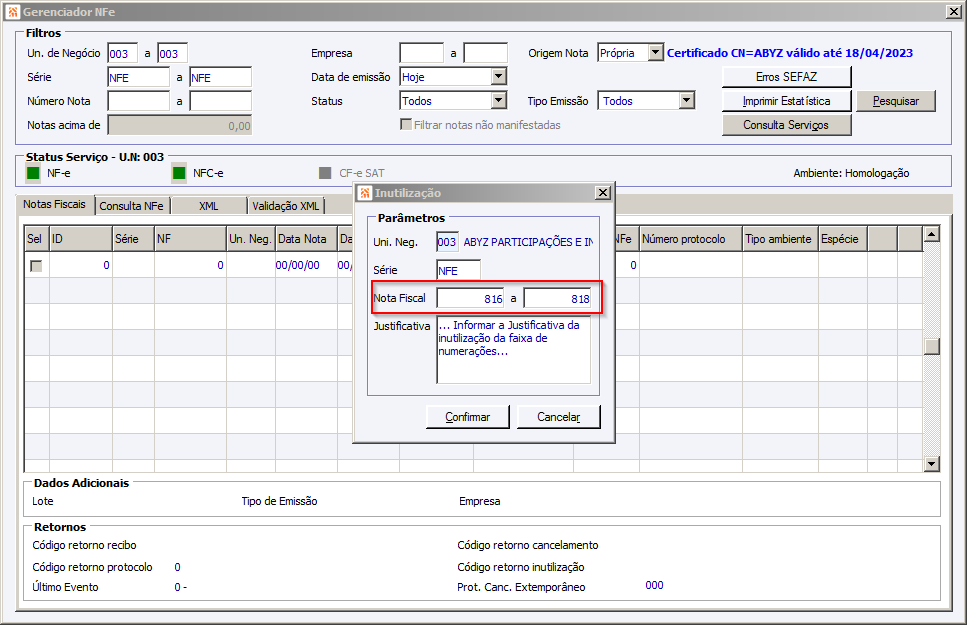Click the ending Série filter field
Image resolution: width=967 pixels, height=625 pixels.
click(x=221, y=77)
